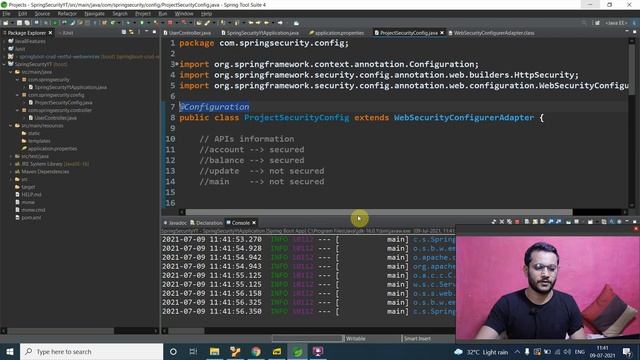
Task: Click the Open Type toolbar icon
Action: coord(199,23)
